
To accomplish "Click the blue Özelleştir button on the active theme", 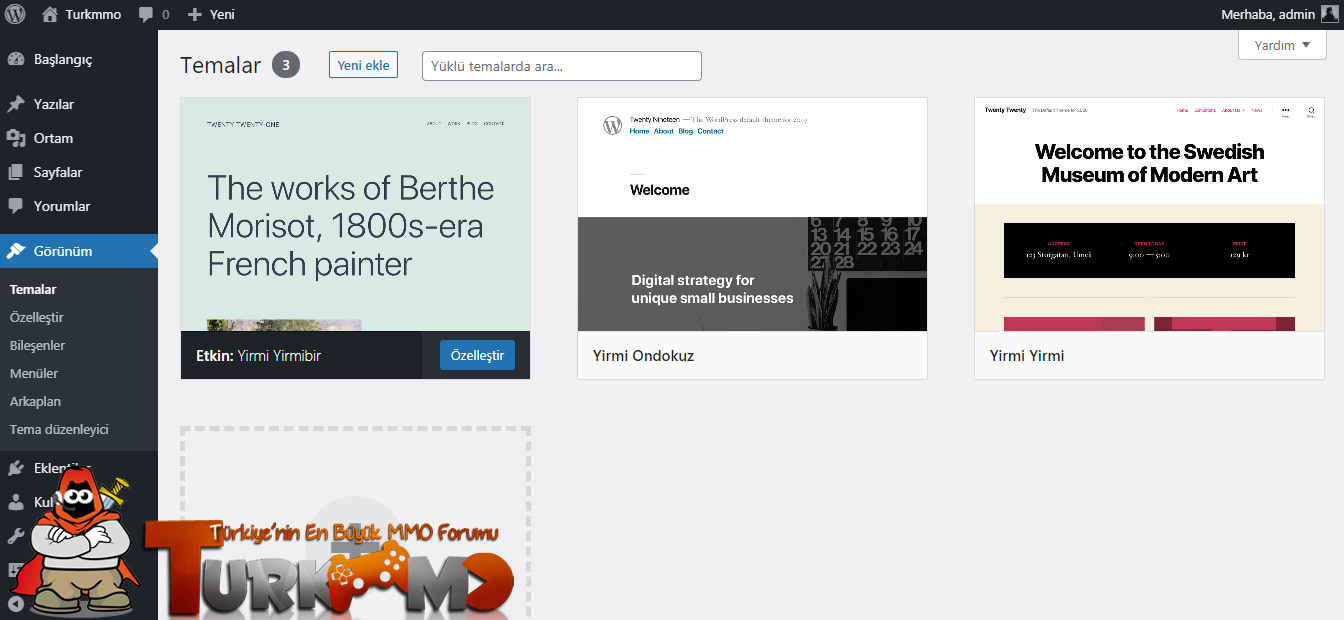I will (x=477, y=355).
